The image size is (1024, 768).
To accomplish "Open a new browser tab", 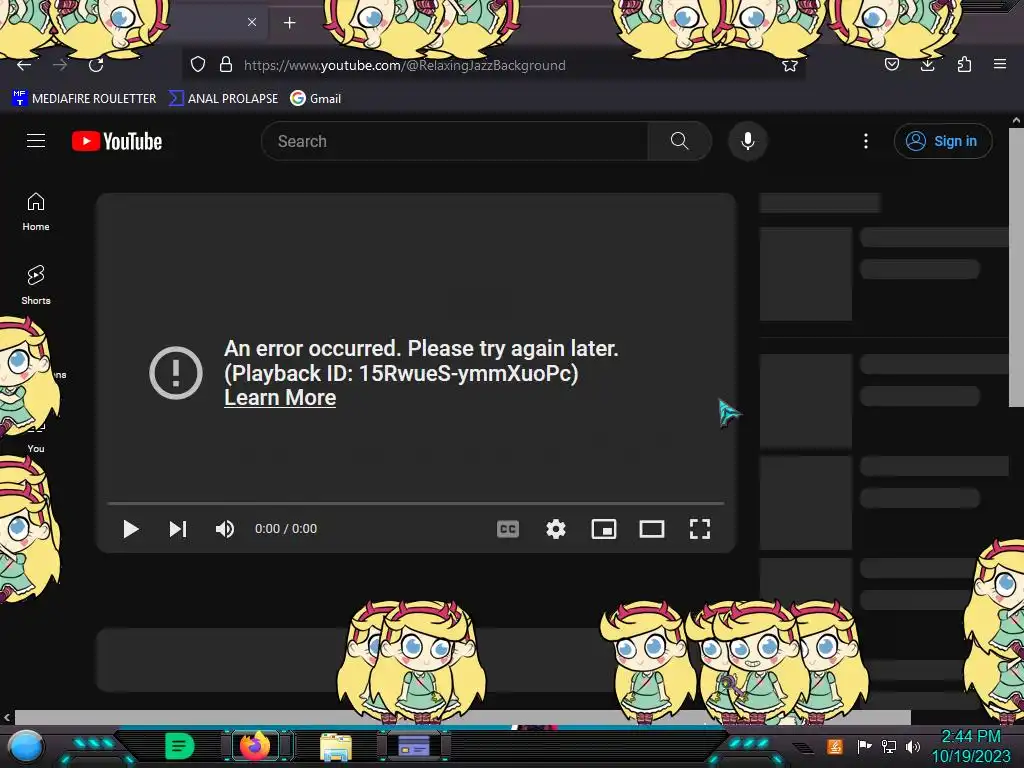I will (289, 23).
